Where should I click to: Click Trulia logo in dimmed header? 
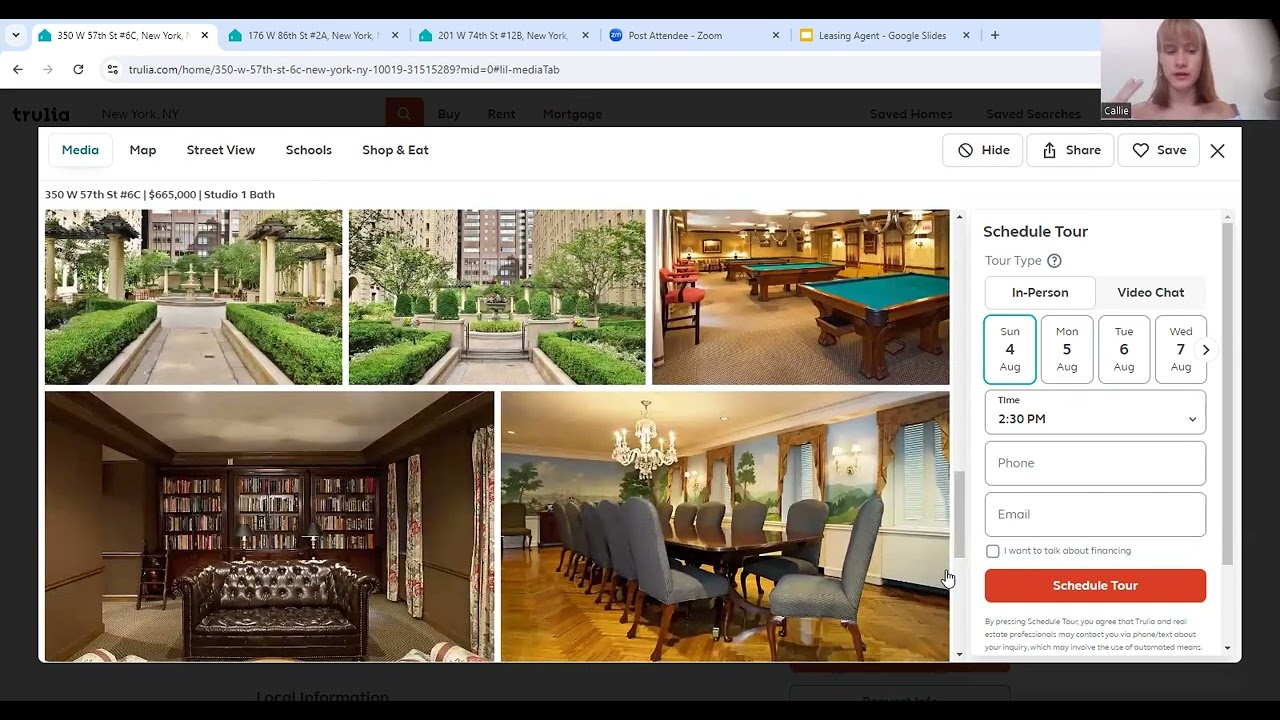pyautogui.click(x=41, y=114)
